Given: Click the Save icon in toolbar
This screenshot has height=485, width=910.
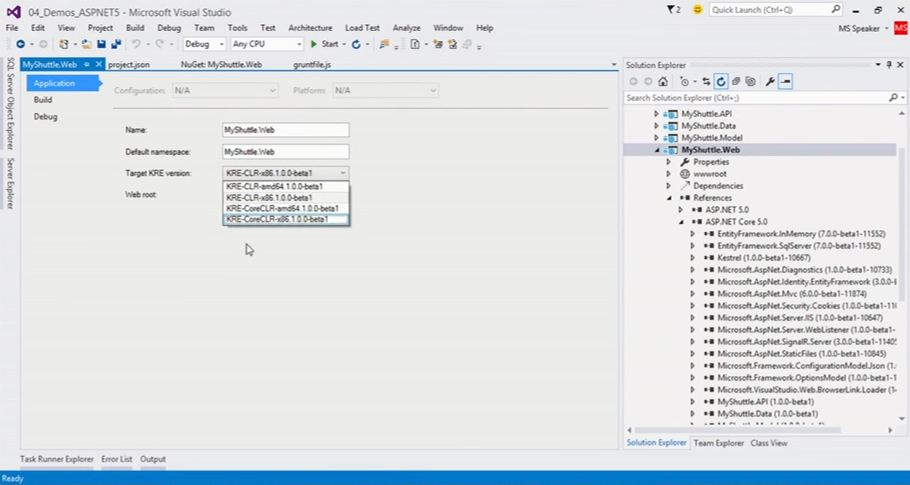Looking at the screenshot, I should 102,44.
